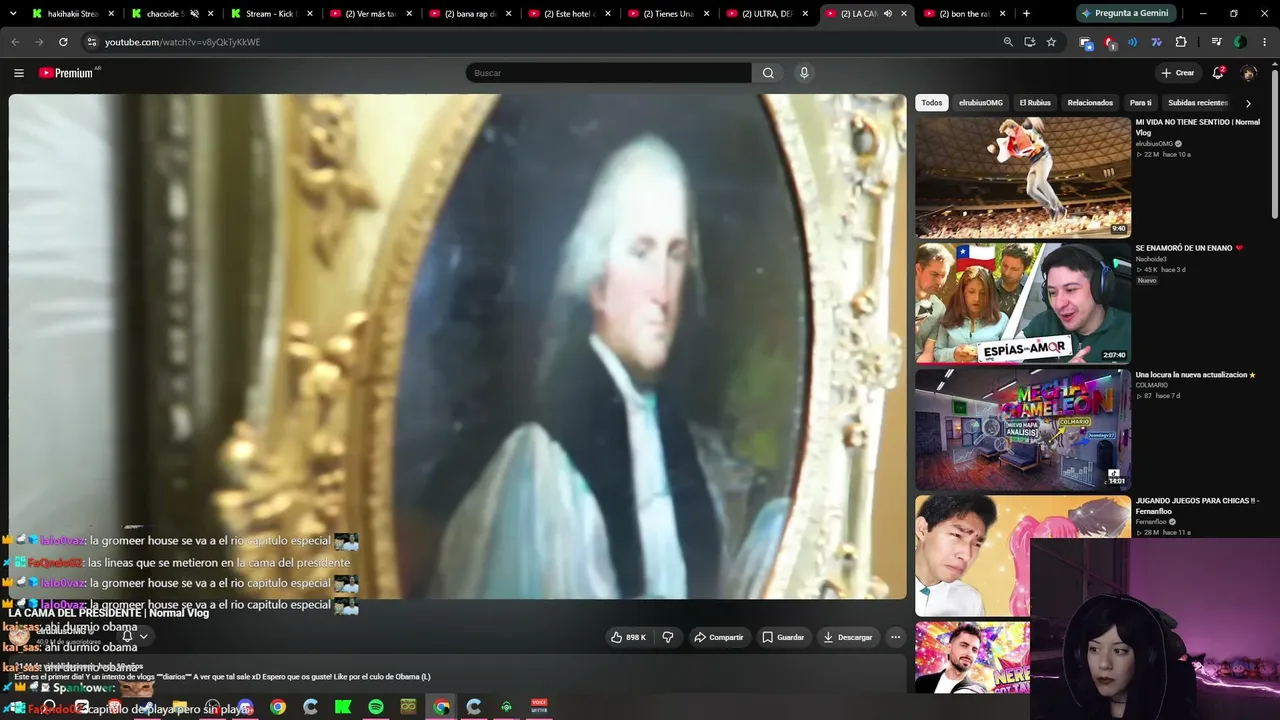Open Una locura la nueva actualizacion title

1195,375
